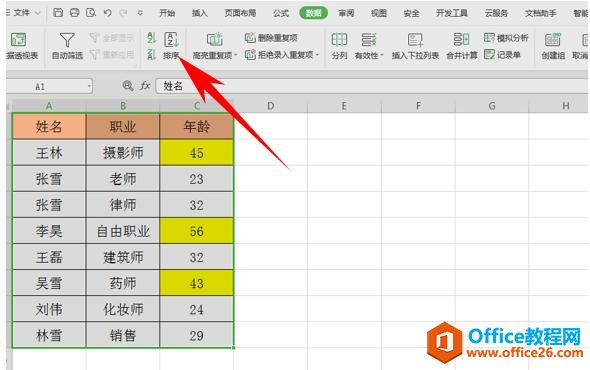Select the cell containing 王磊
This screenshot has width=590, height=370.
pyautogui.click(x=49, y=257)
